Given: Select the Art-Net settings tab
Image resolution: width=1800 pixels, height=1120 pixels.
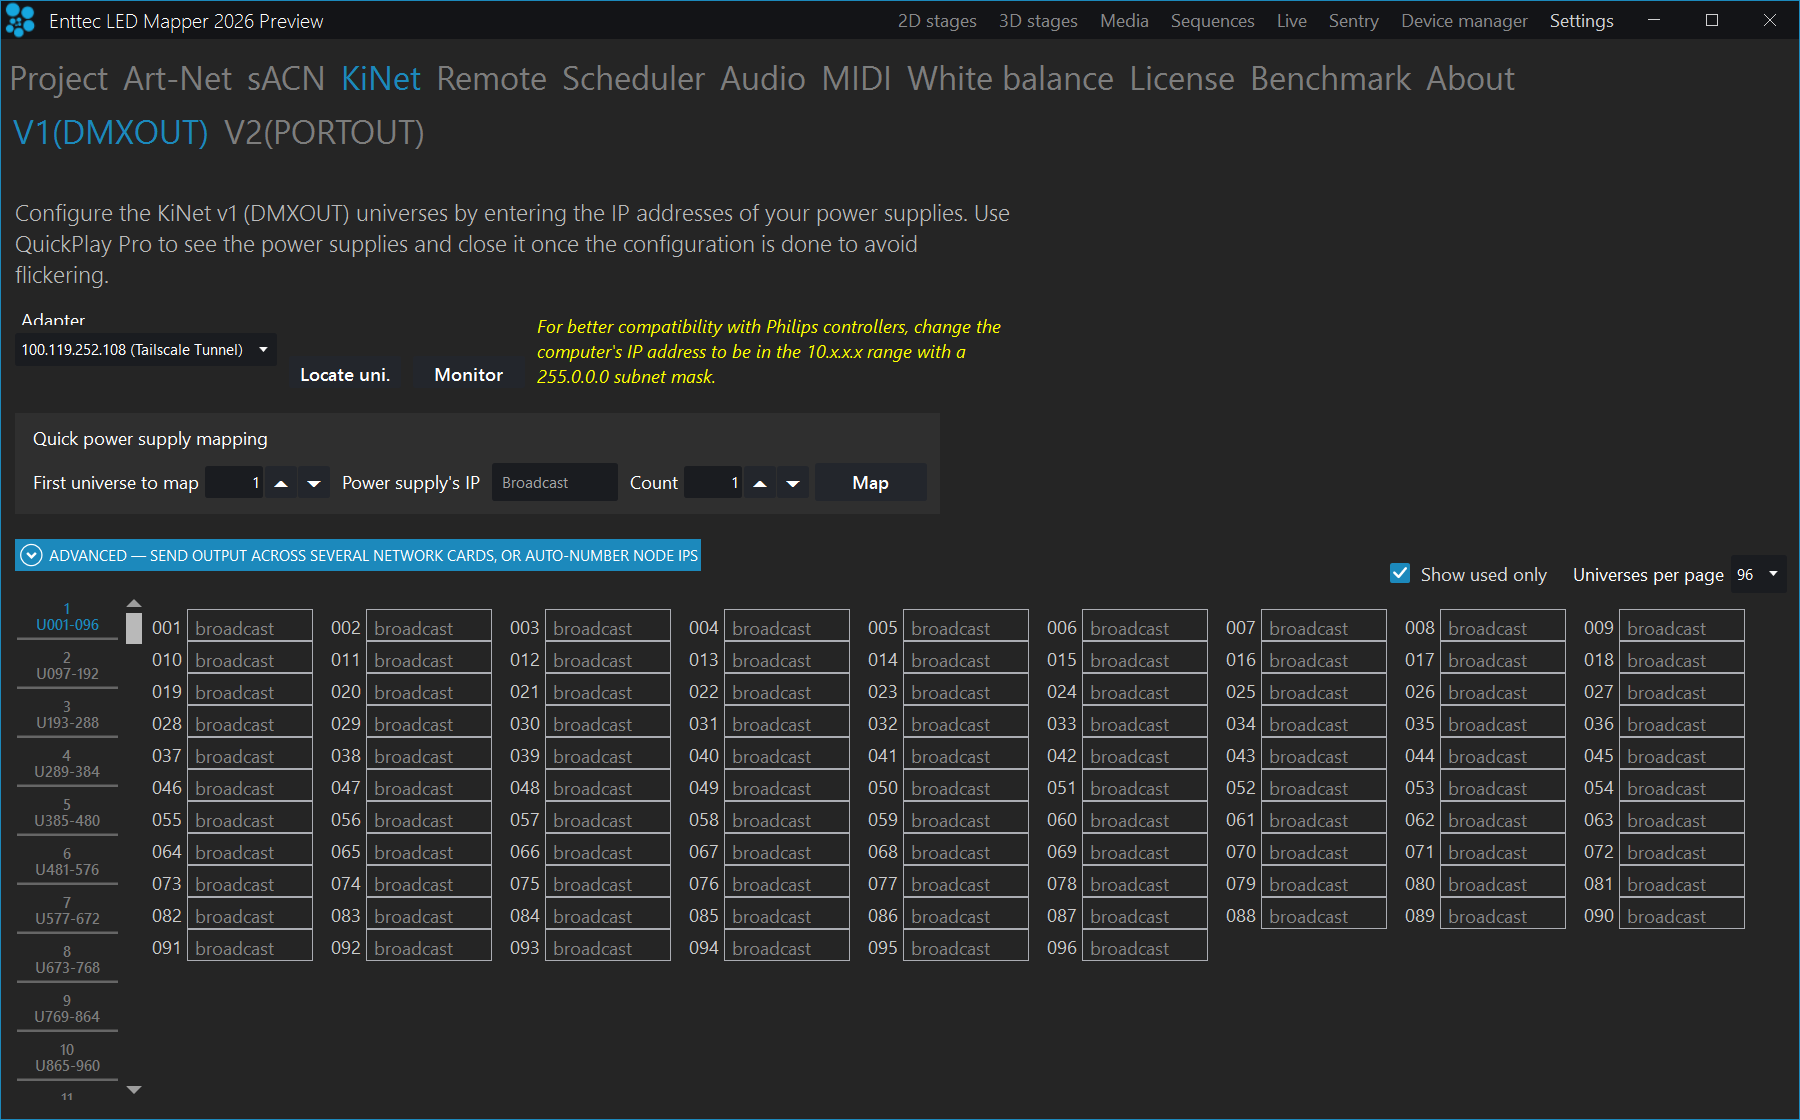Looking at the screenshot, I should 177,79.
